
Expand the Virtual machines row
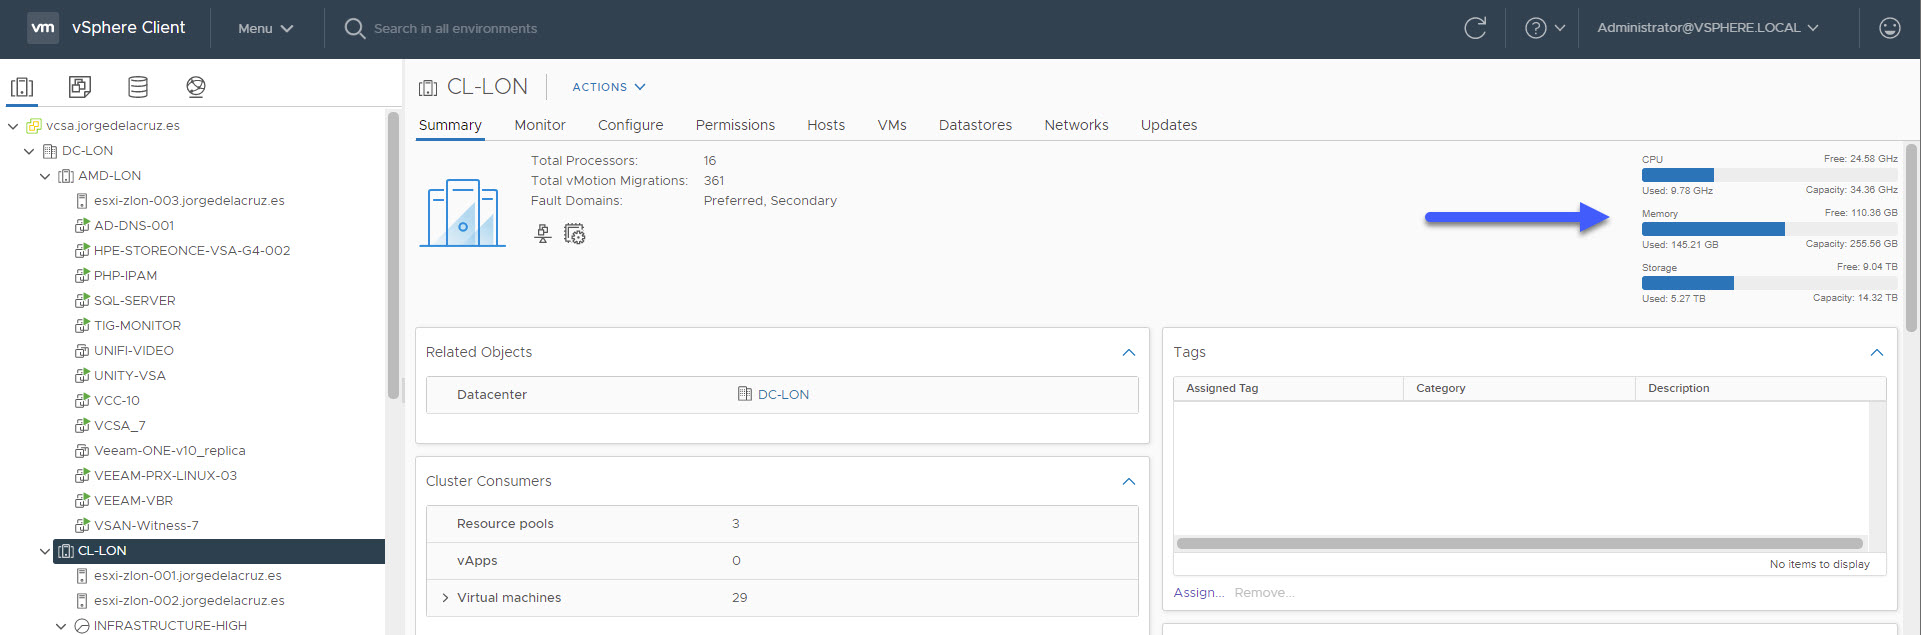click(x=445, y=598)
